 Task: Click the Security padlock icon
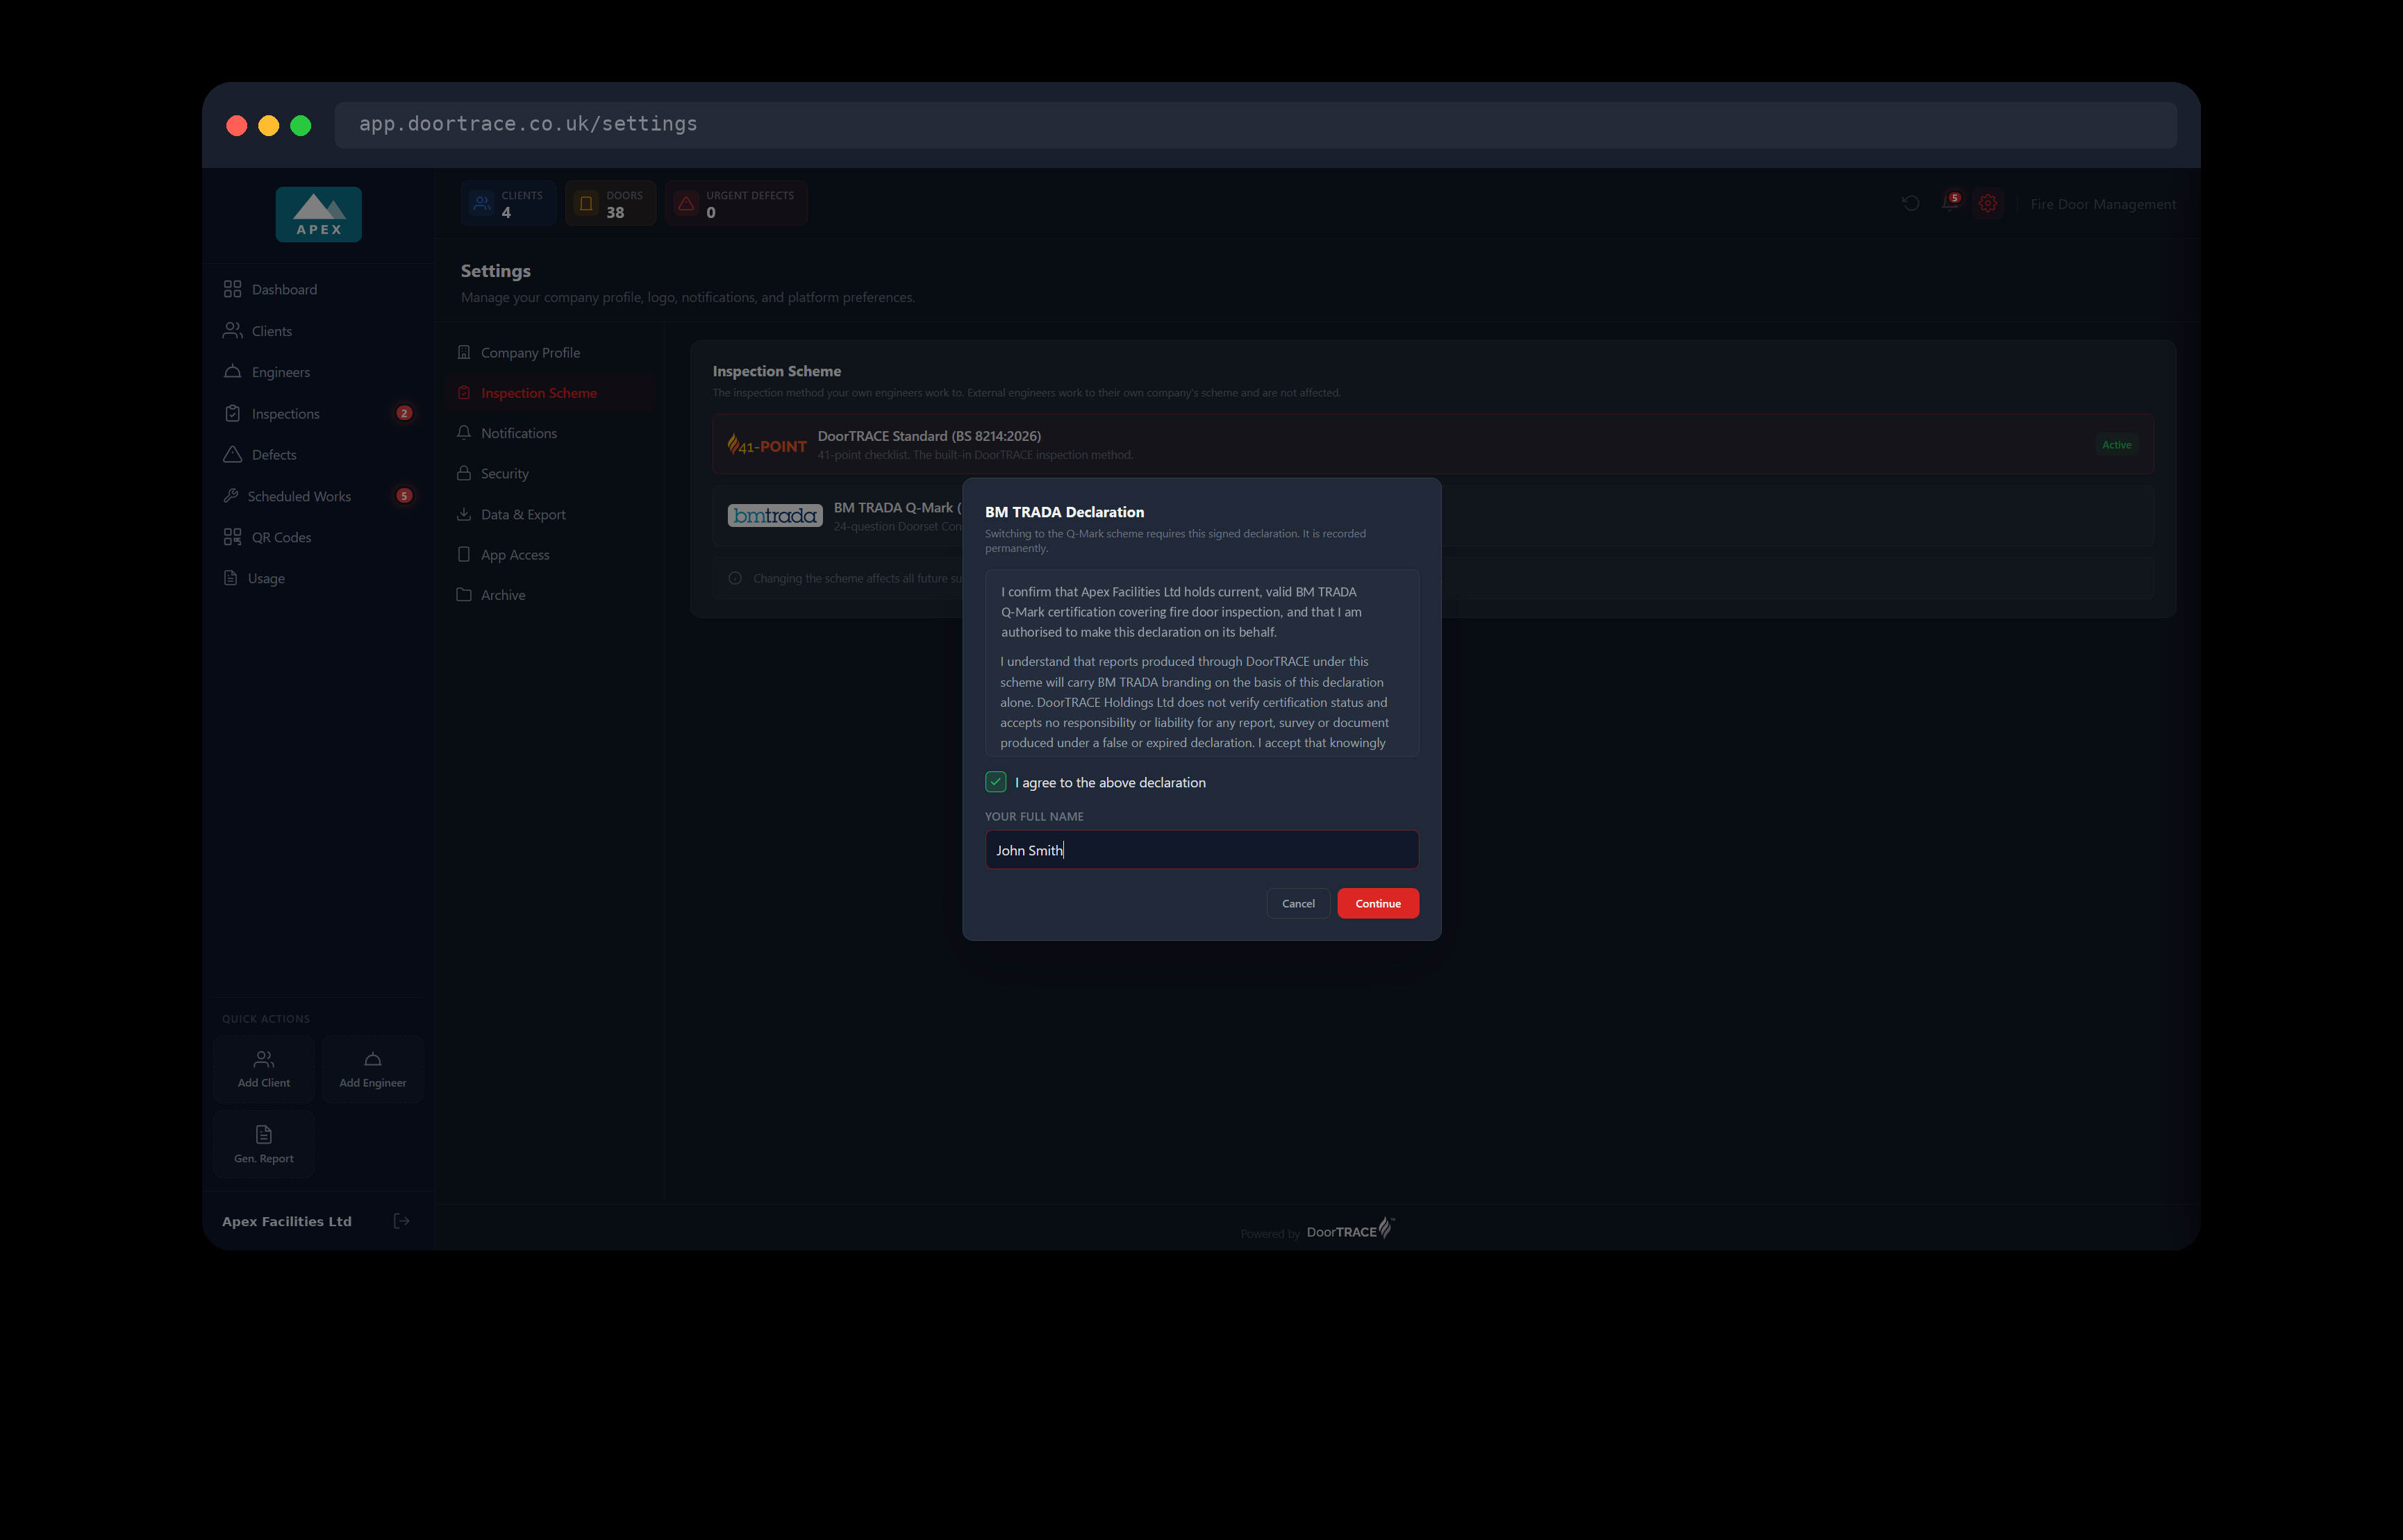(x=464, y=472)
